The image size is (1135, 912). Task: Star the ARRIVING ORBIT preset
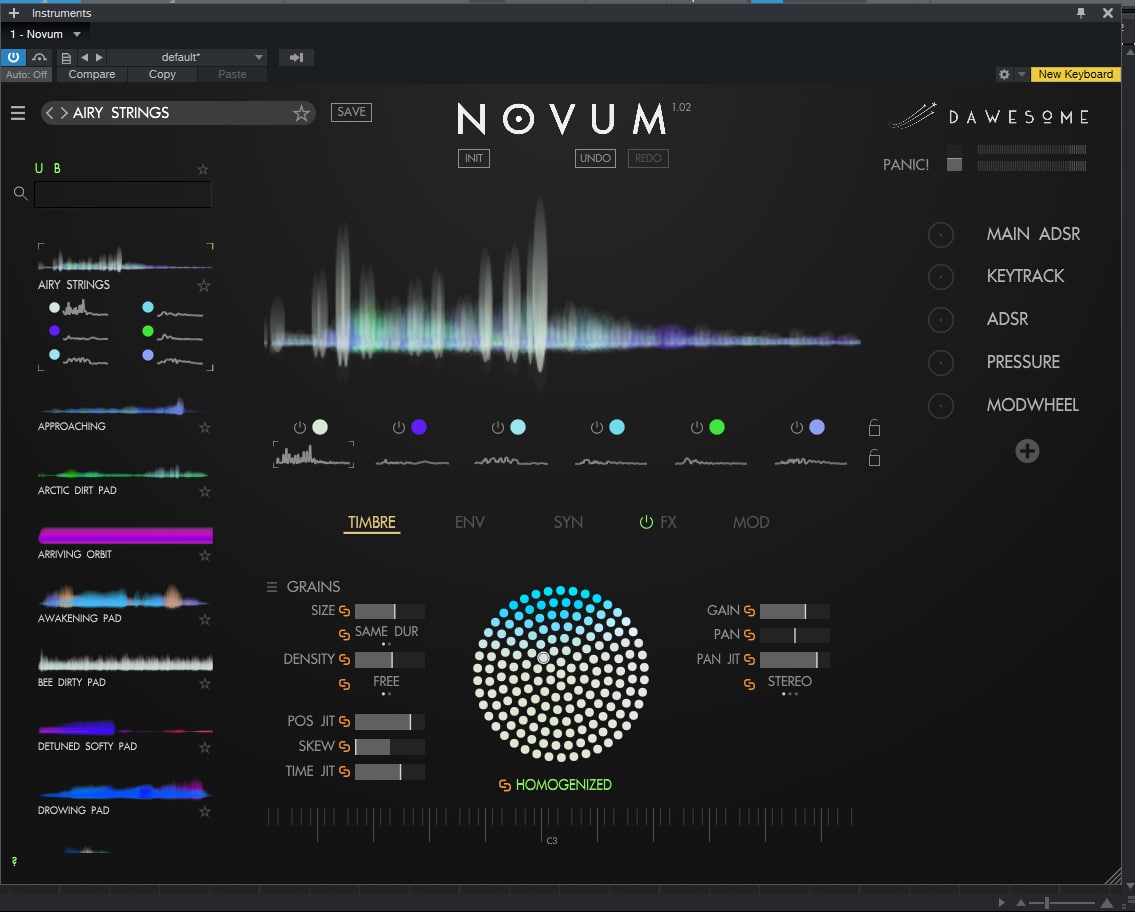coord(205,555)
